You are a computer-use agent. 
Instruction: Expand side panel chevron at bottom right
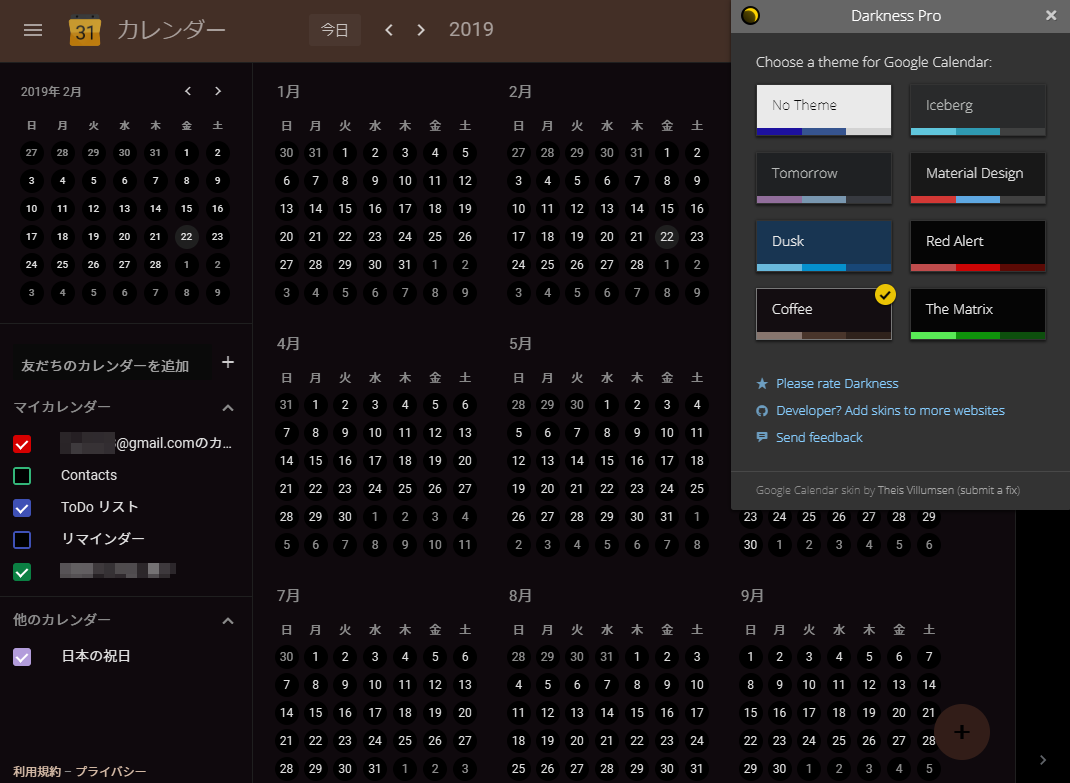[1043, 760]
